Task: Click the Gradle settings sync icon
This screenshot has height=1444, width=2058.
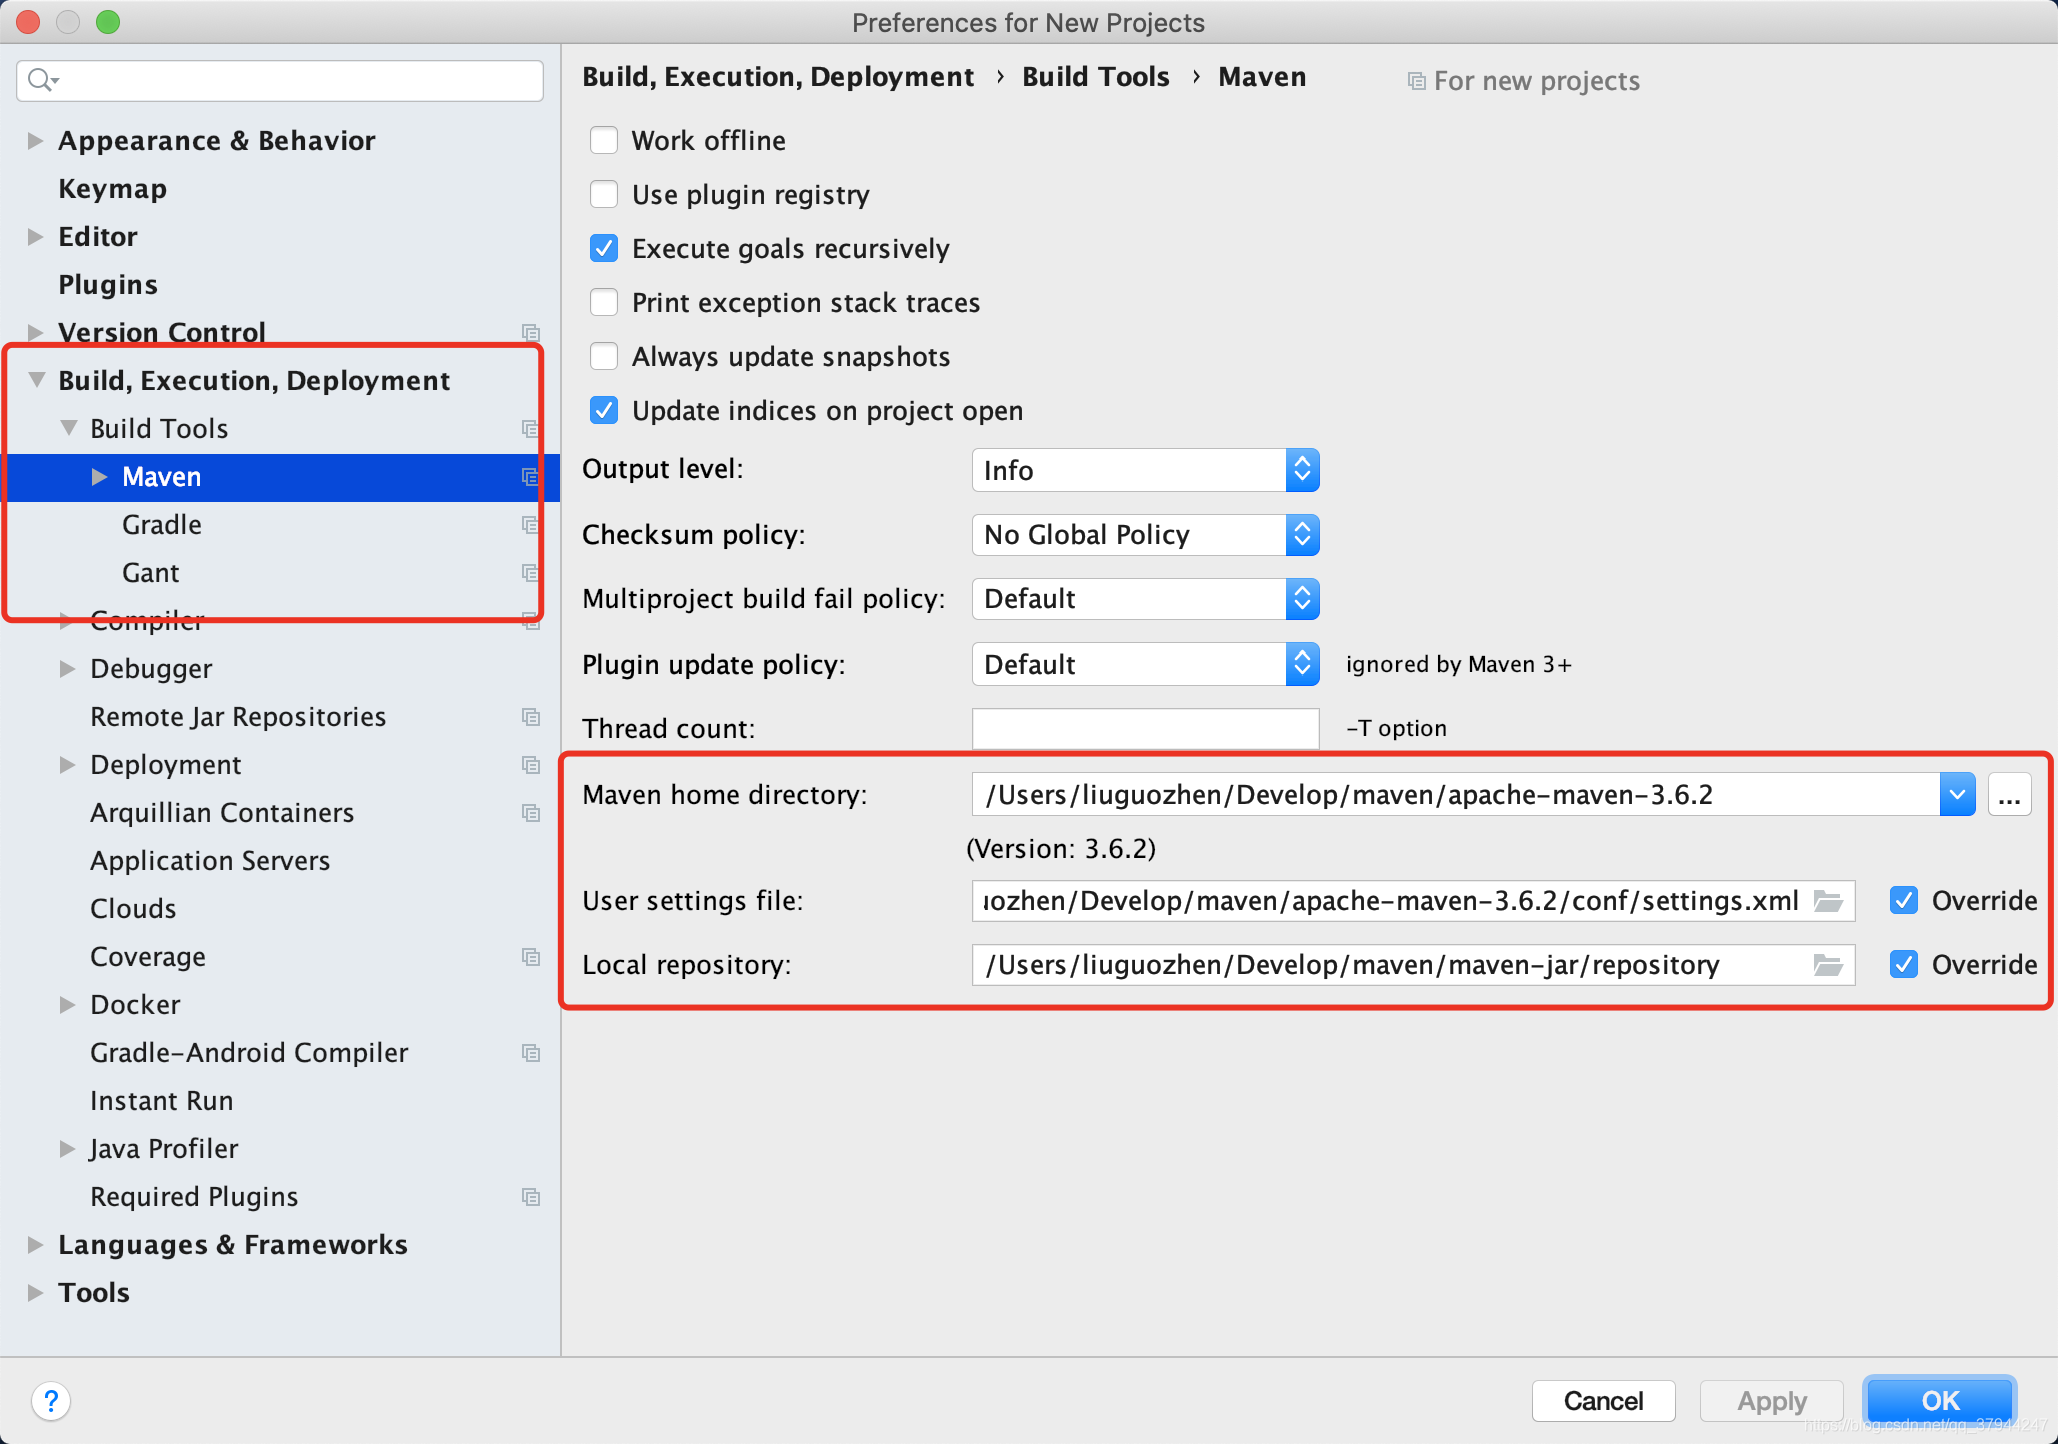Action: [530, 524]
